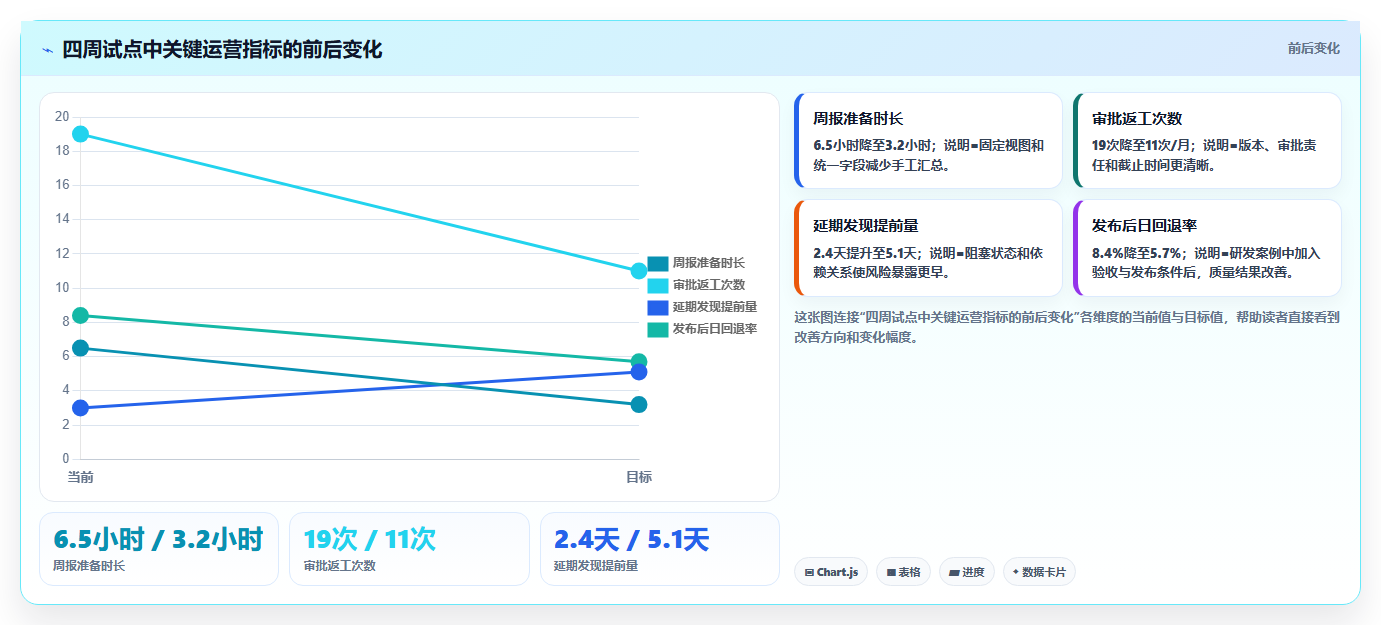The height and width of the screenshot is (625, 1381).
Task: Click y-axis label 0
Action: point(65,459)
